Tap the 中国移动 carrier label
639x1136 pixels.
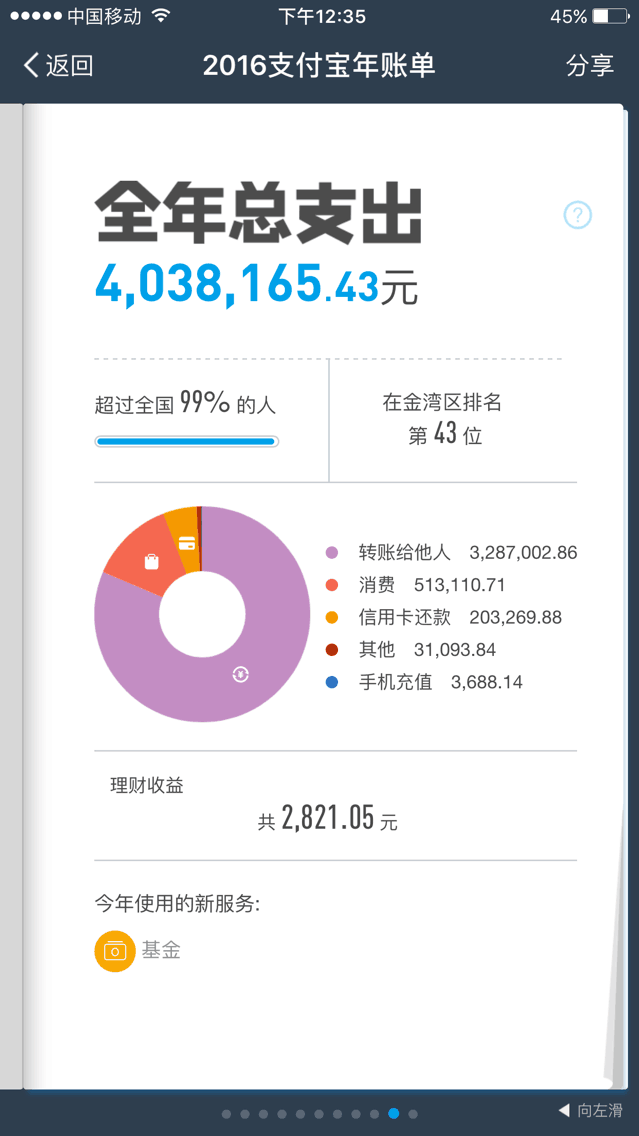coord(104,16)
